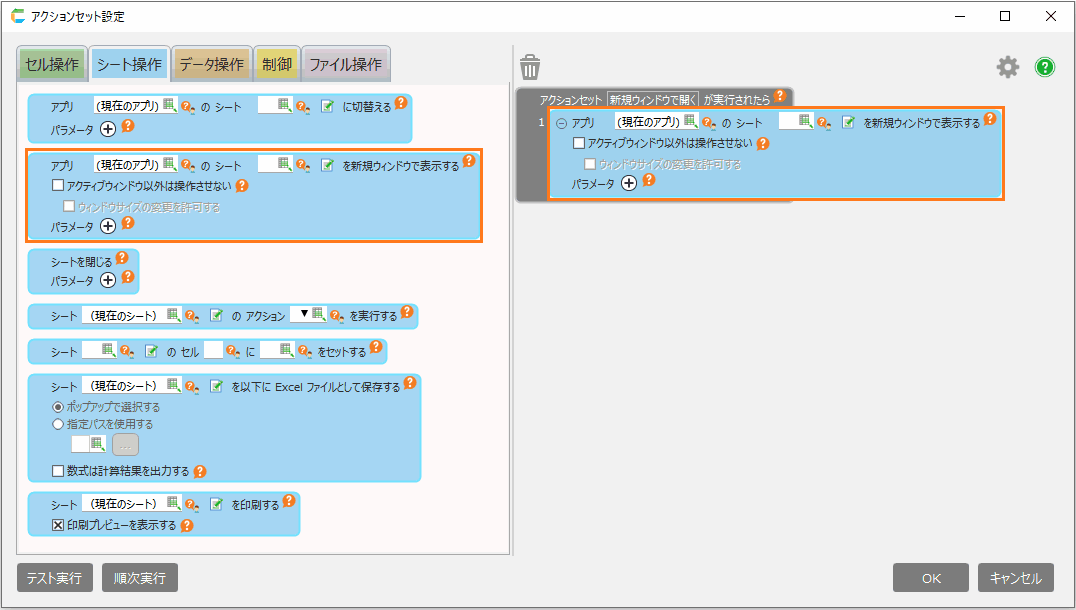Open the ファイル操作 tab
The height and width of the screenshot is (610, 1076).
coord(345,65)
